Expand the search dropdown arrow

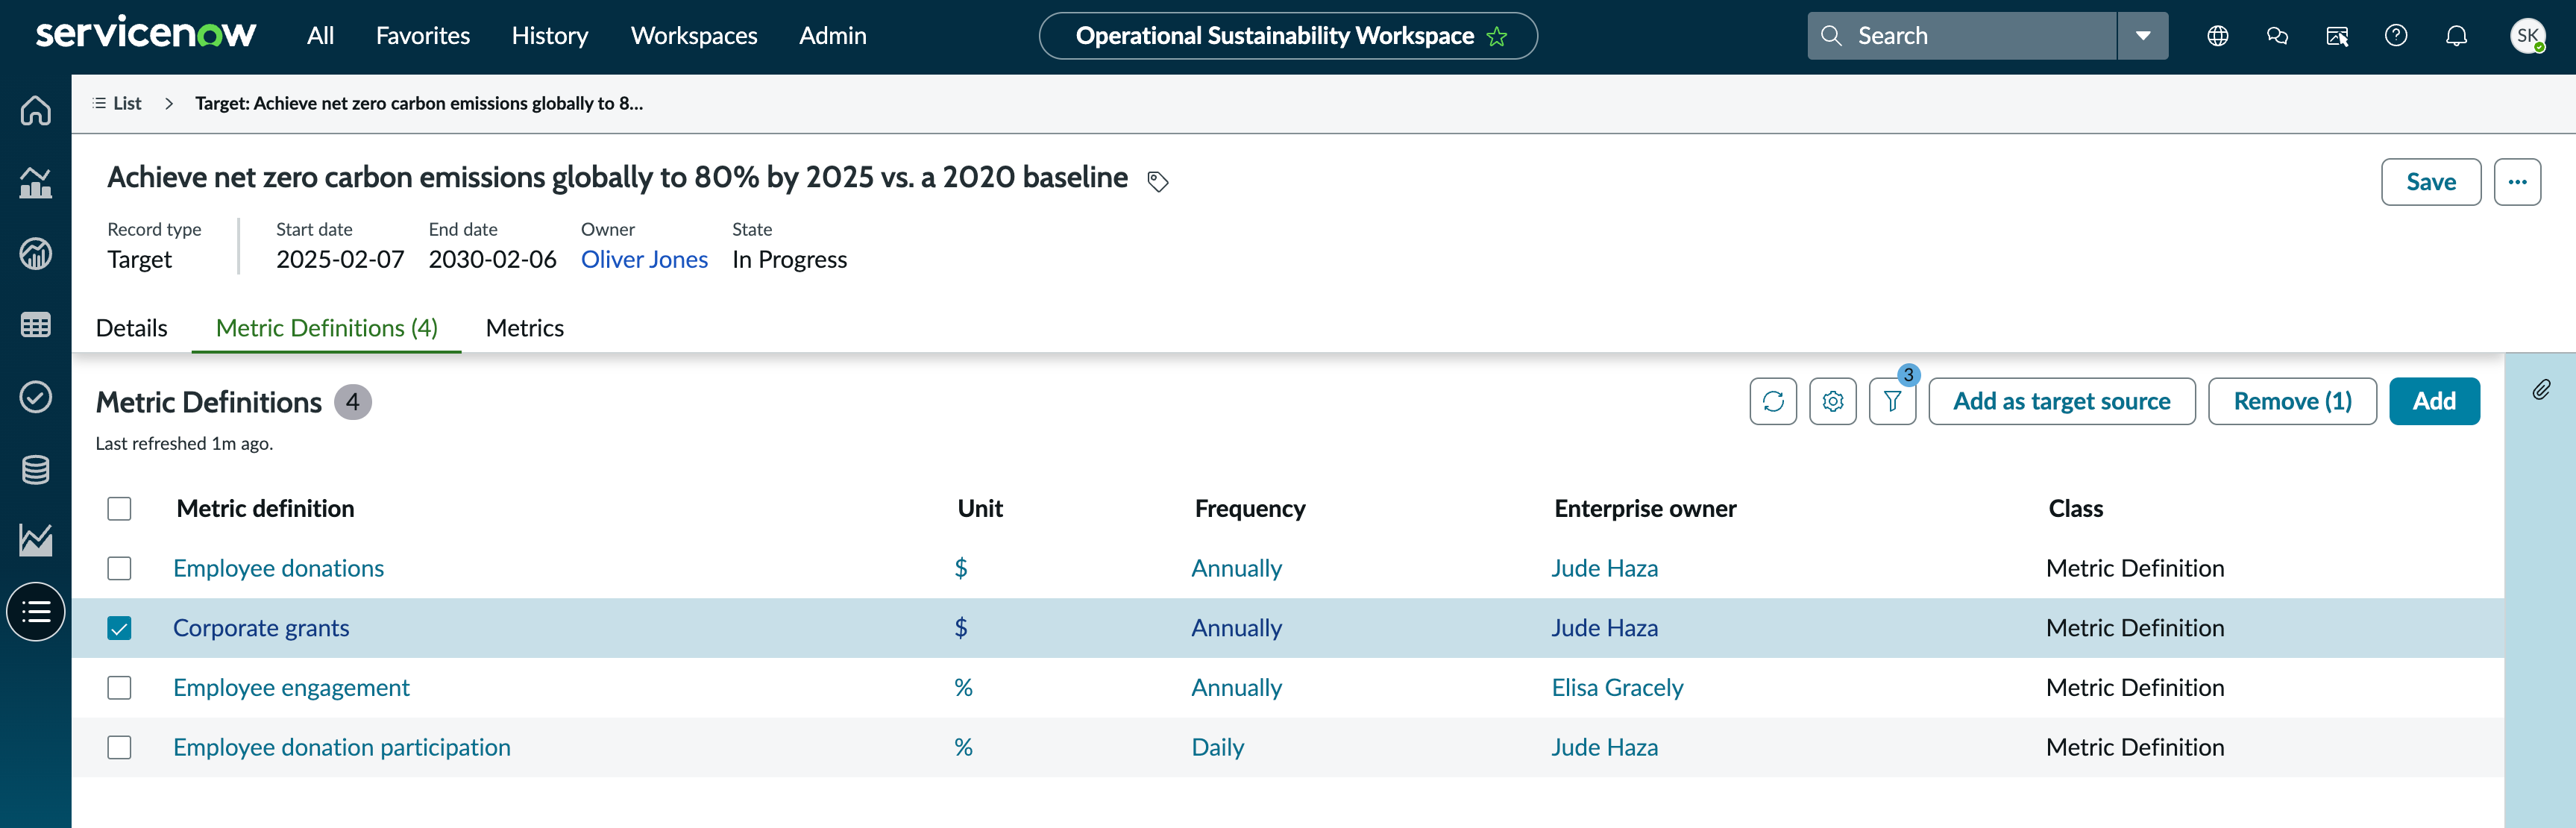pos(2142,36)
